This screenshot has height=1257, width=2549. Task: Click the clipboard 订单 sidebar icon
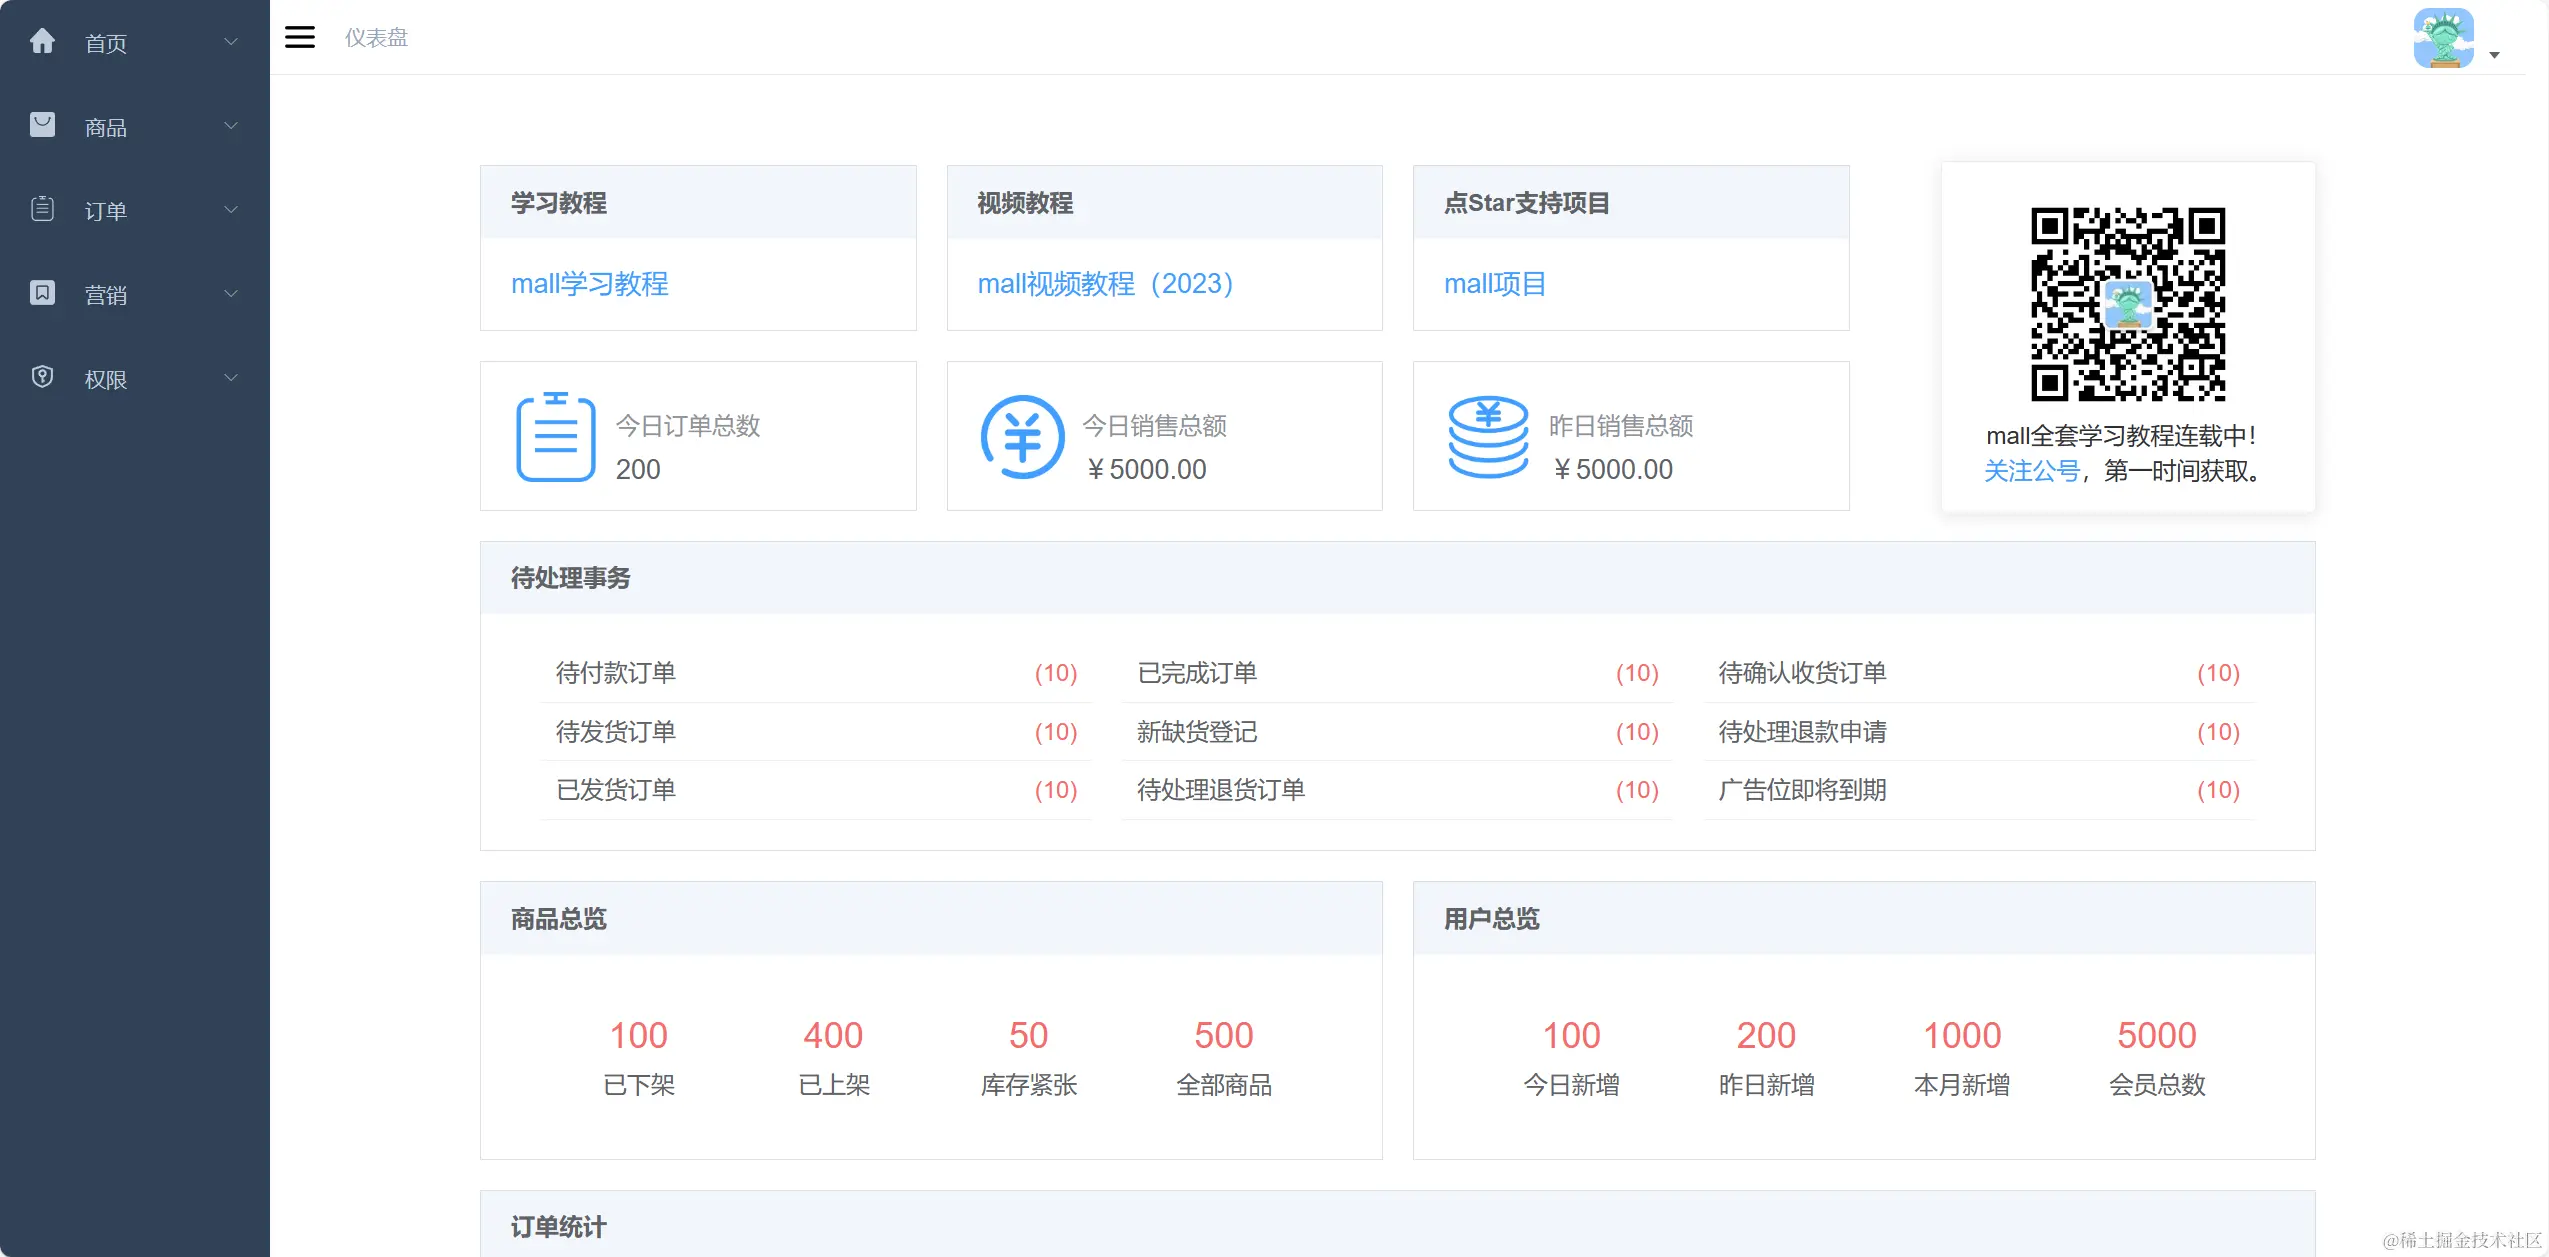42,209
